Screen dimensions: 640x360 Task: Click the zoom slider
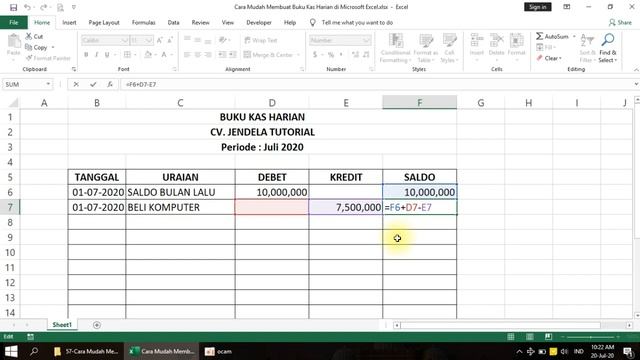590,337
